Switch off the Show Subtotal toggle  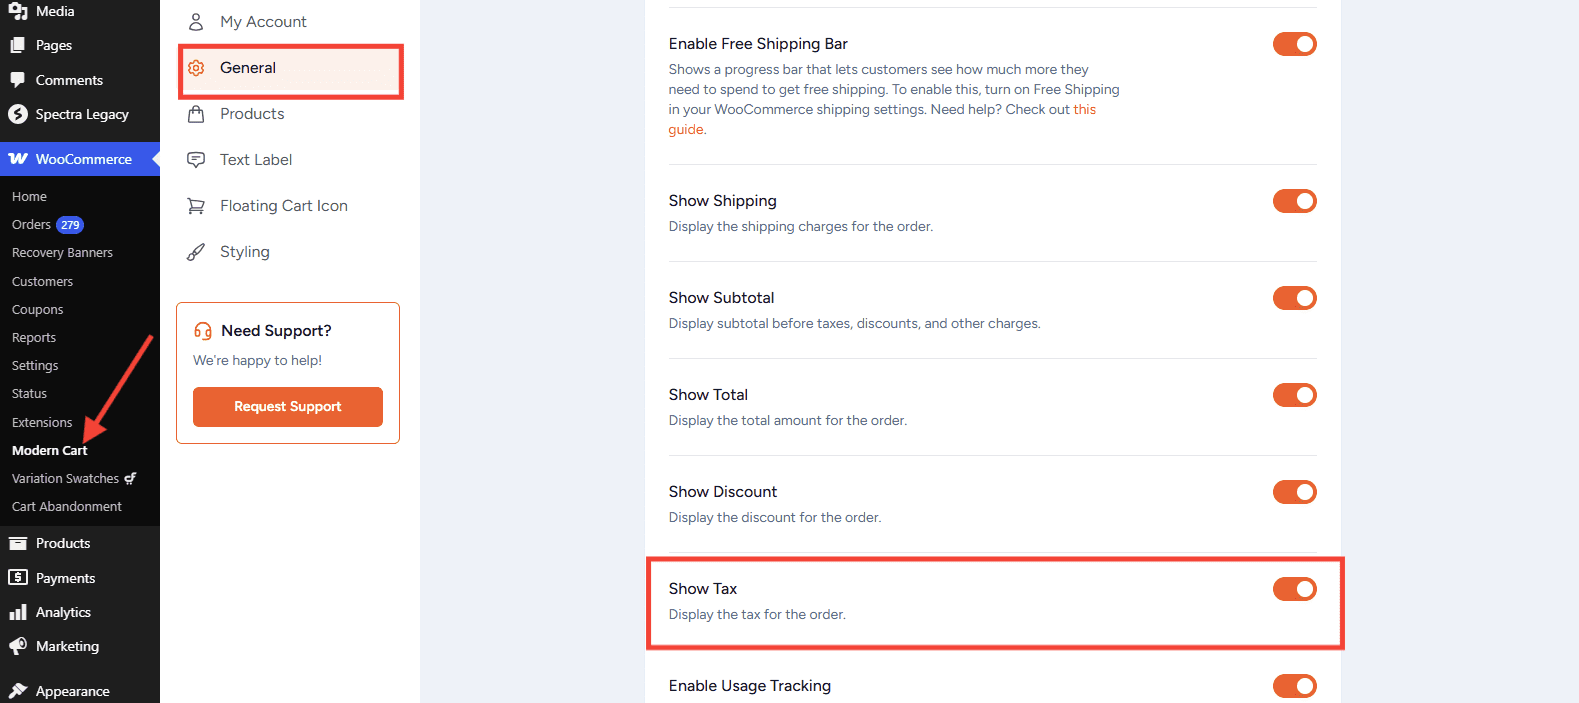[1294, 298]
